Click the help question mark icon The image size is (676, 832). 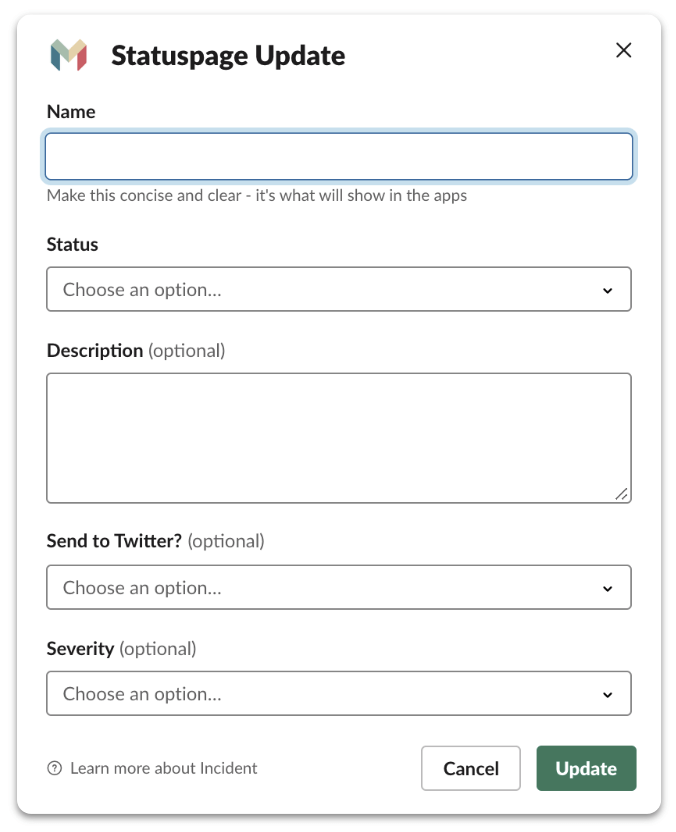(55, 768)
